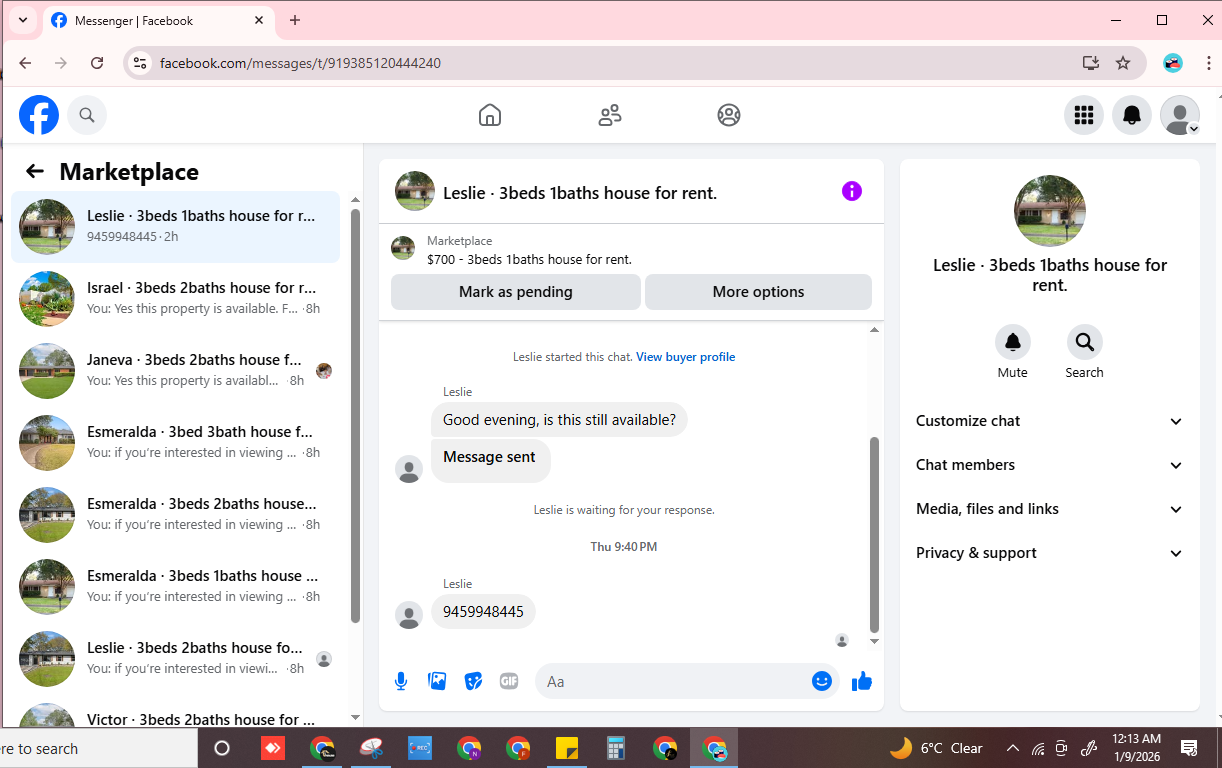Open the notifications bell
This screenshot has height=768, width=1222.
pyautogui.click(x=1132, y=115)
